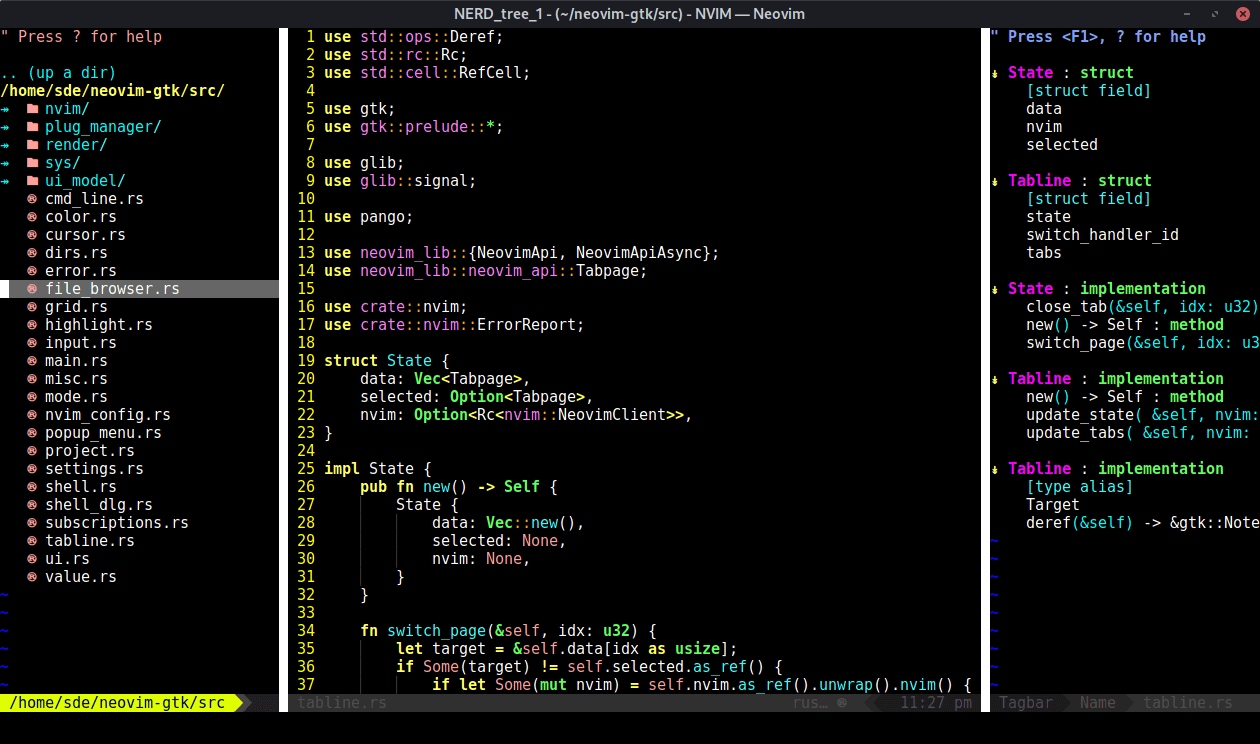Collapse Tabline implementation fold containing [type alias]
The image size is (1260, 744).
pyautogui.click(x=995, y=469)
